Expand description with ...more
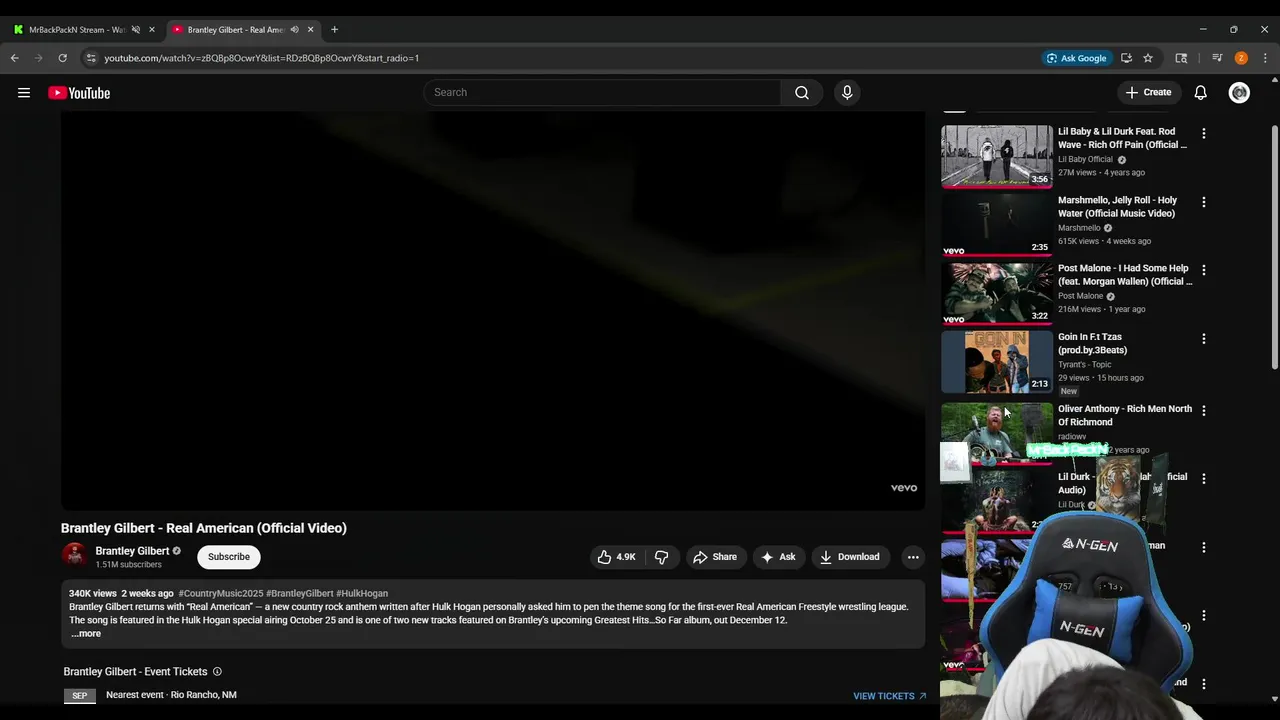Screen dimensions: 1280x720 pyautogui.click(x=86, y=633)
